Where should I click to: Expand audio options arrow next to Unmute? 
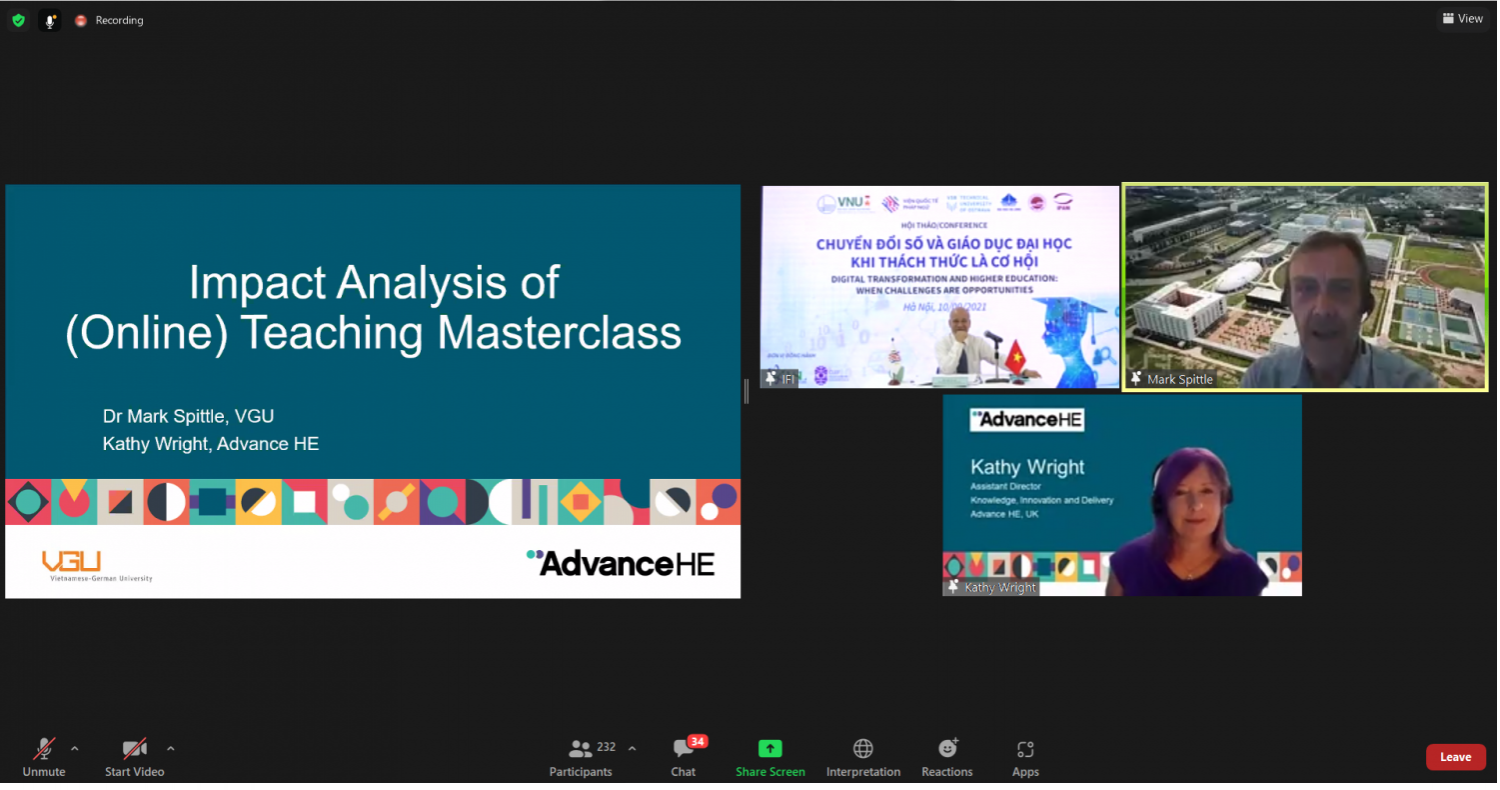coord(75,748)
